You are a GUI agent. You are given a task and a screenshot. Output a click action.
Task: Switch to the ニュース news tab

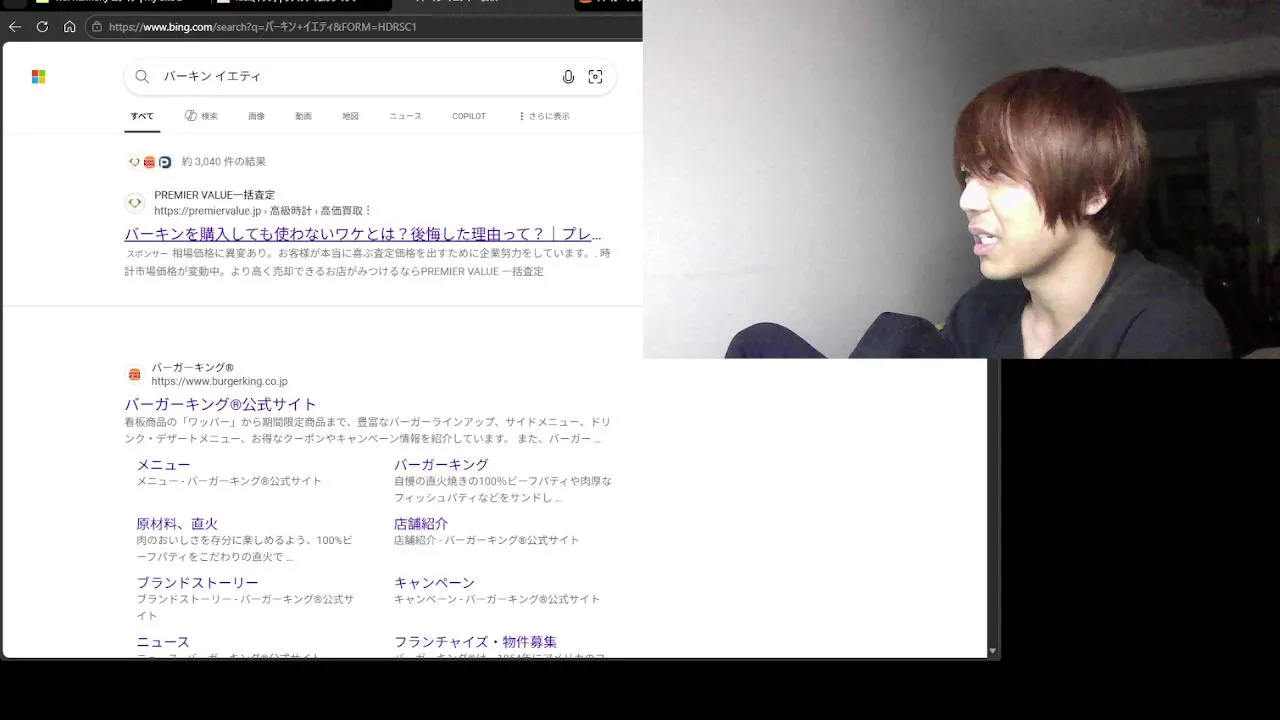point(405,116)
